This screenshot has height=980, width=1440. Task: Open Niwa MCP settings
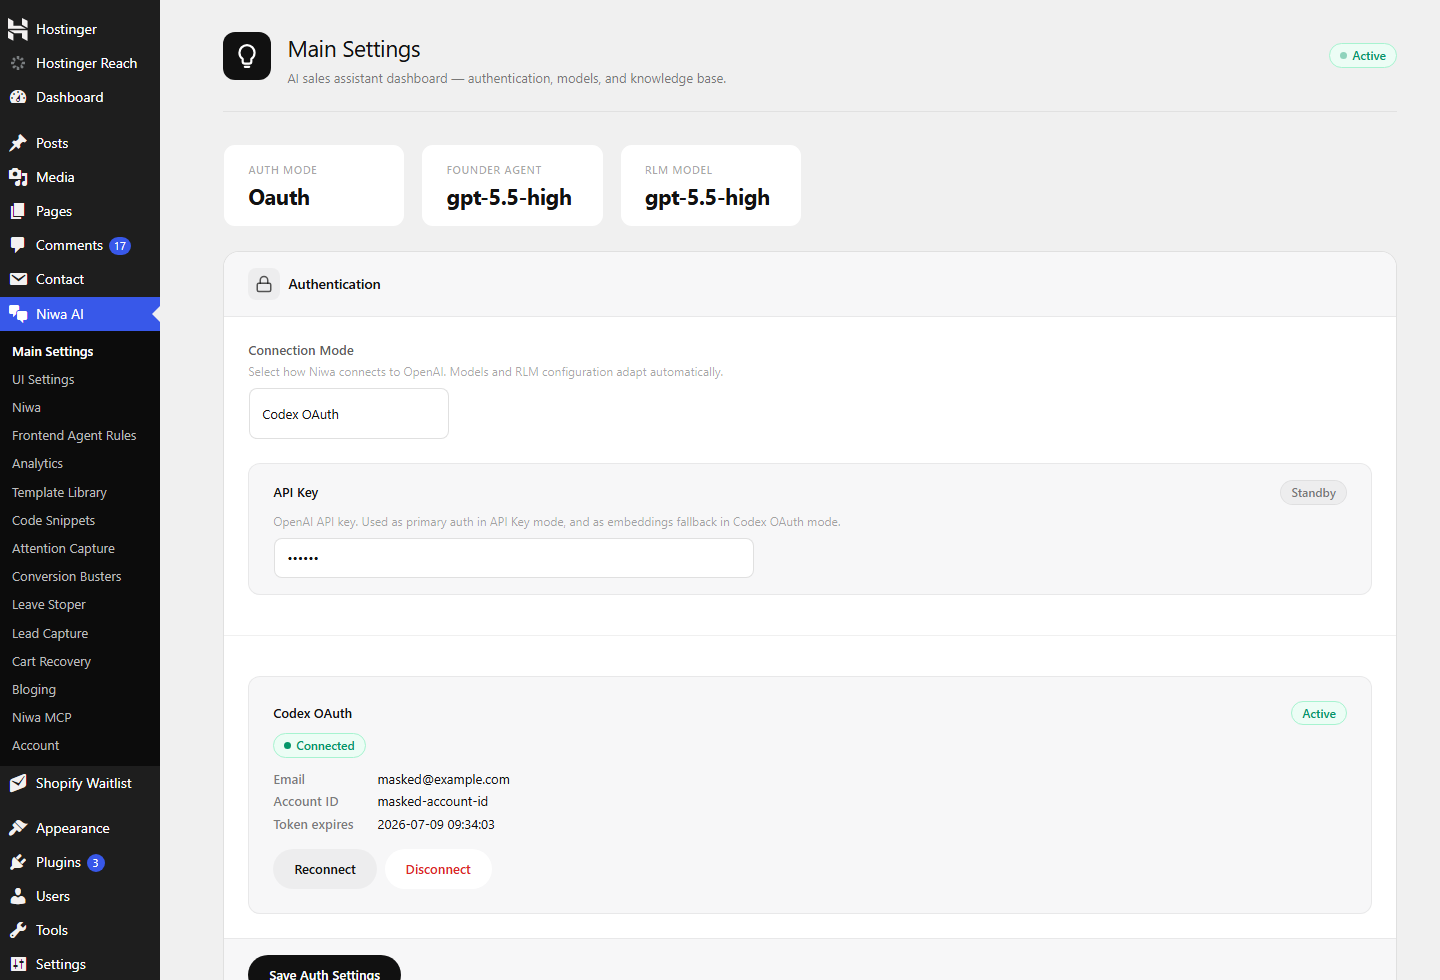(42, 717)
